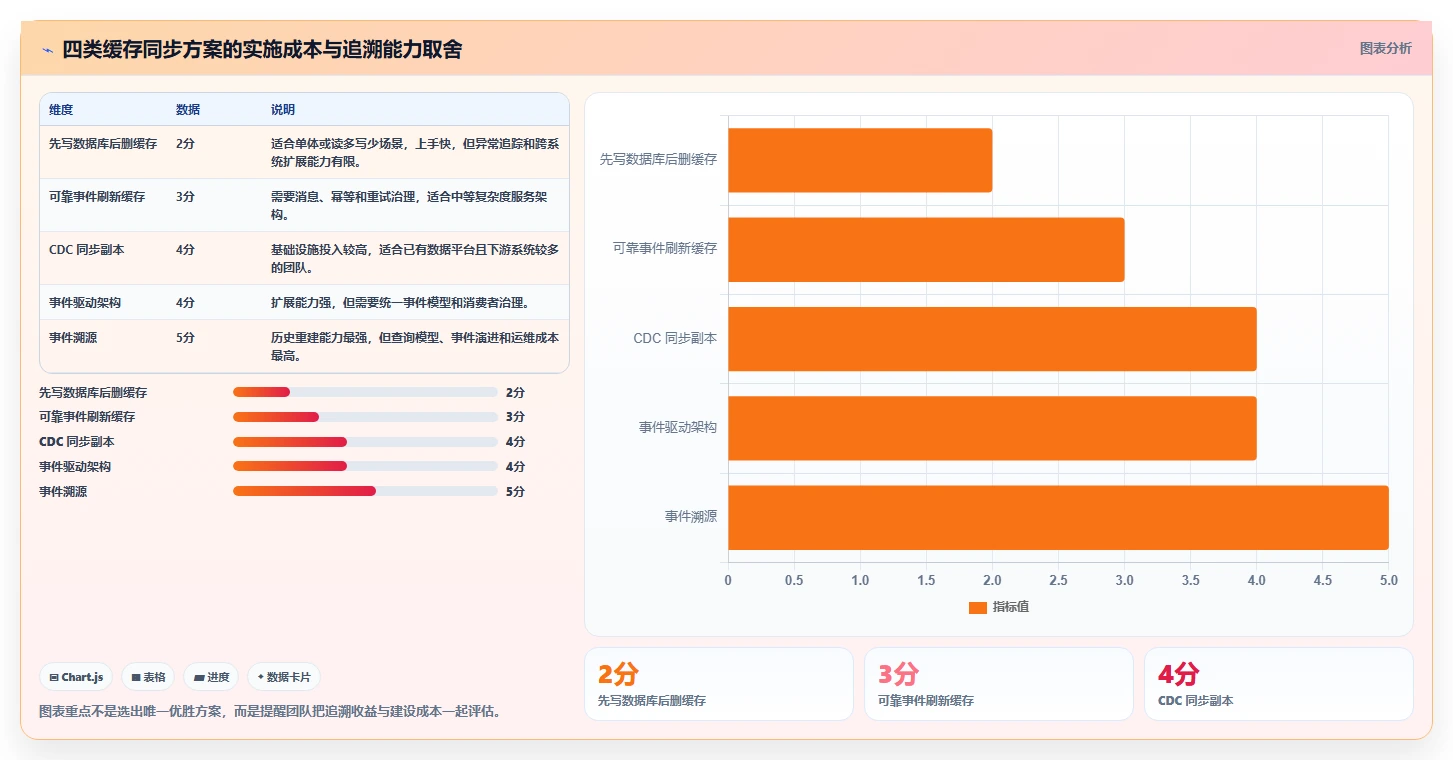The width and height of the screenshot is (1453, 760).
Task: Click the page title 四类缓存同步方案
Action: [x=262, y=49]
